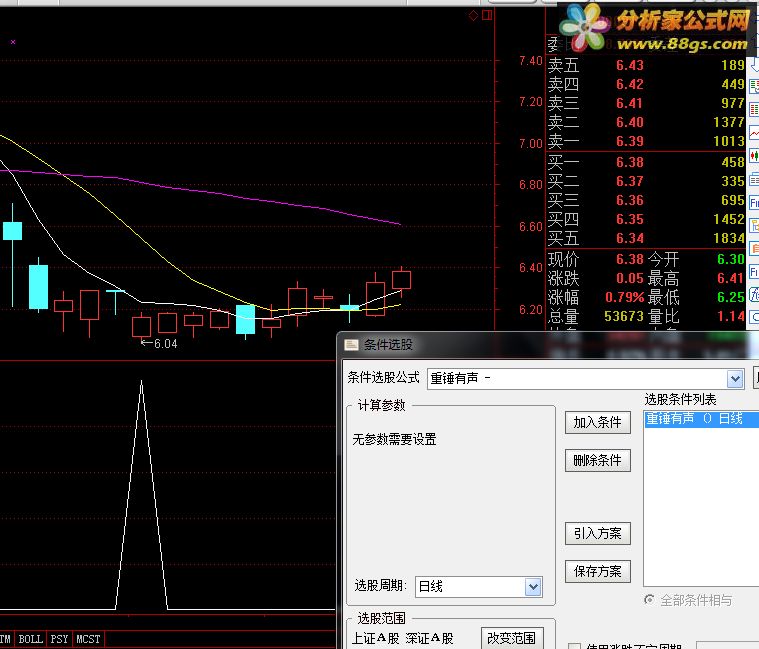This screenshot has width=759, height=649.
Task: Click the 买三 price 6.36
Action: pos(630,200)
